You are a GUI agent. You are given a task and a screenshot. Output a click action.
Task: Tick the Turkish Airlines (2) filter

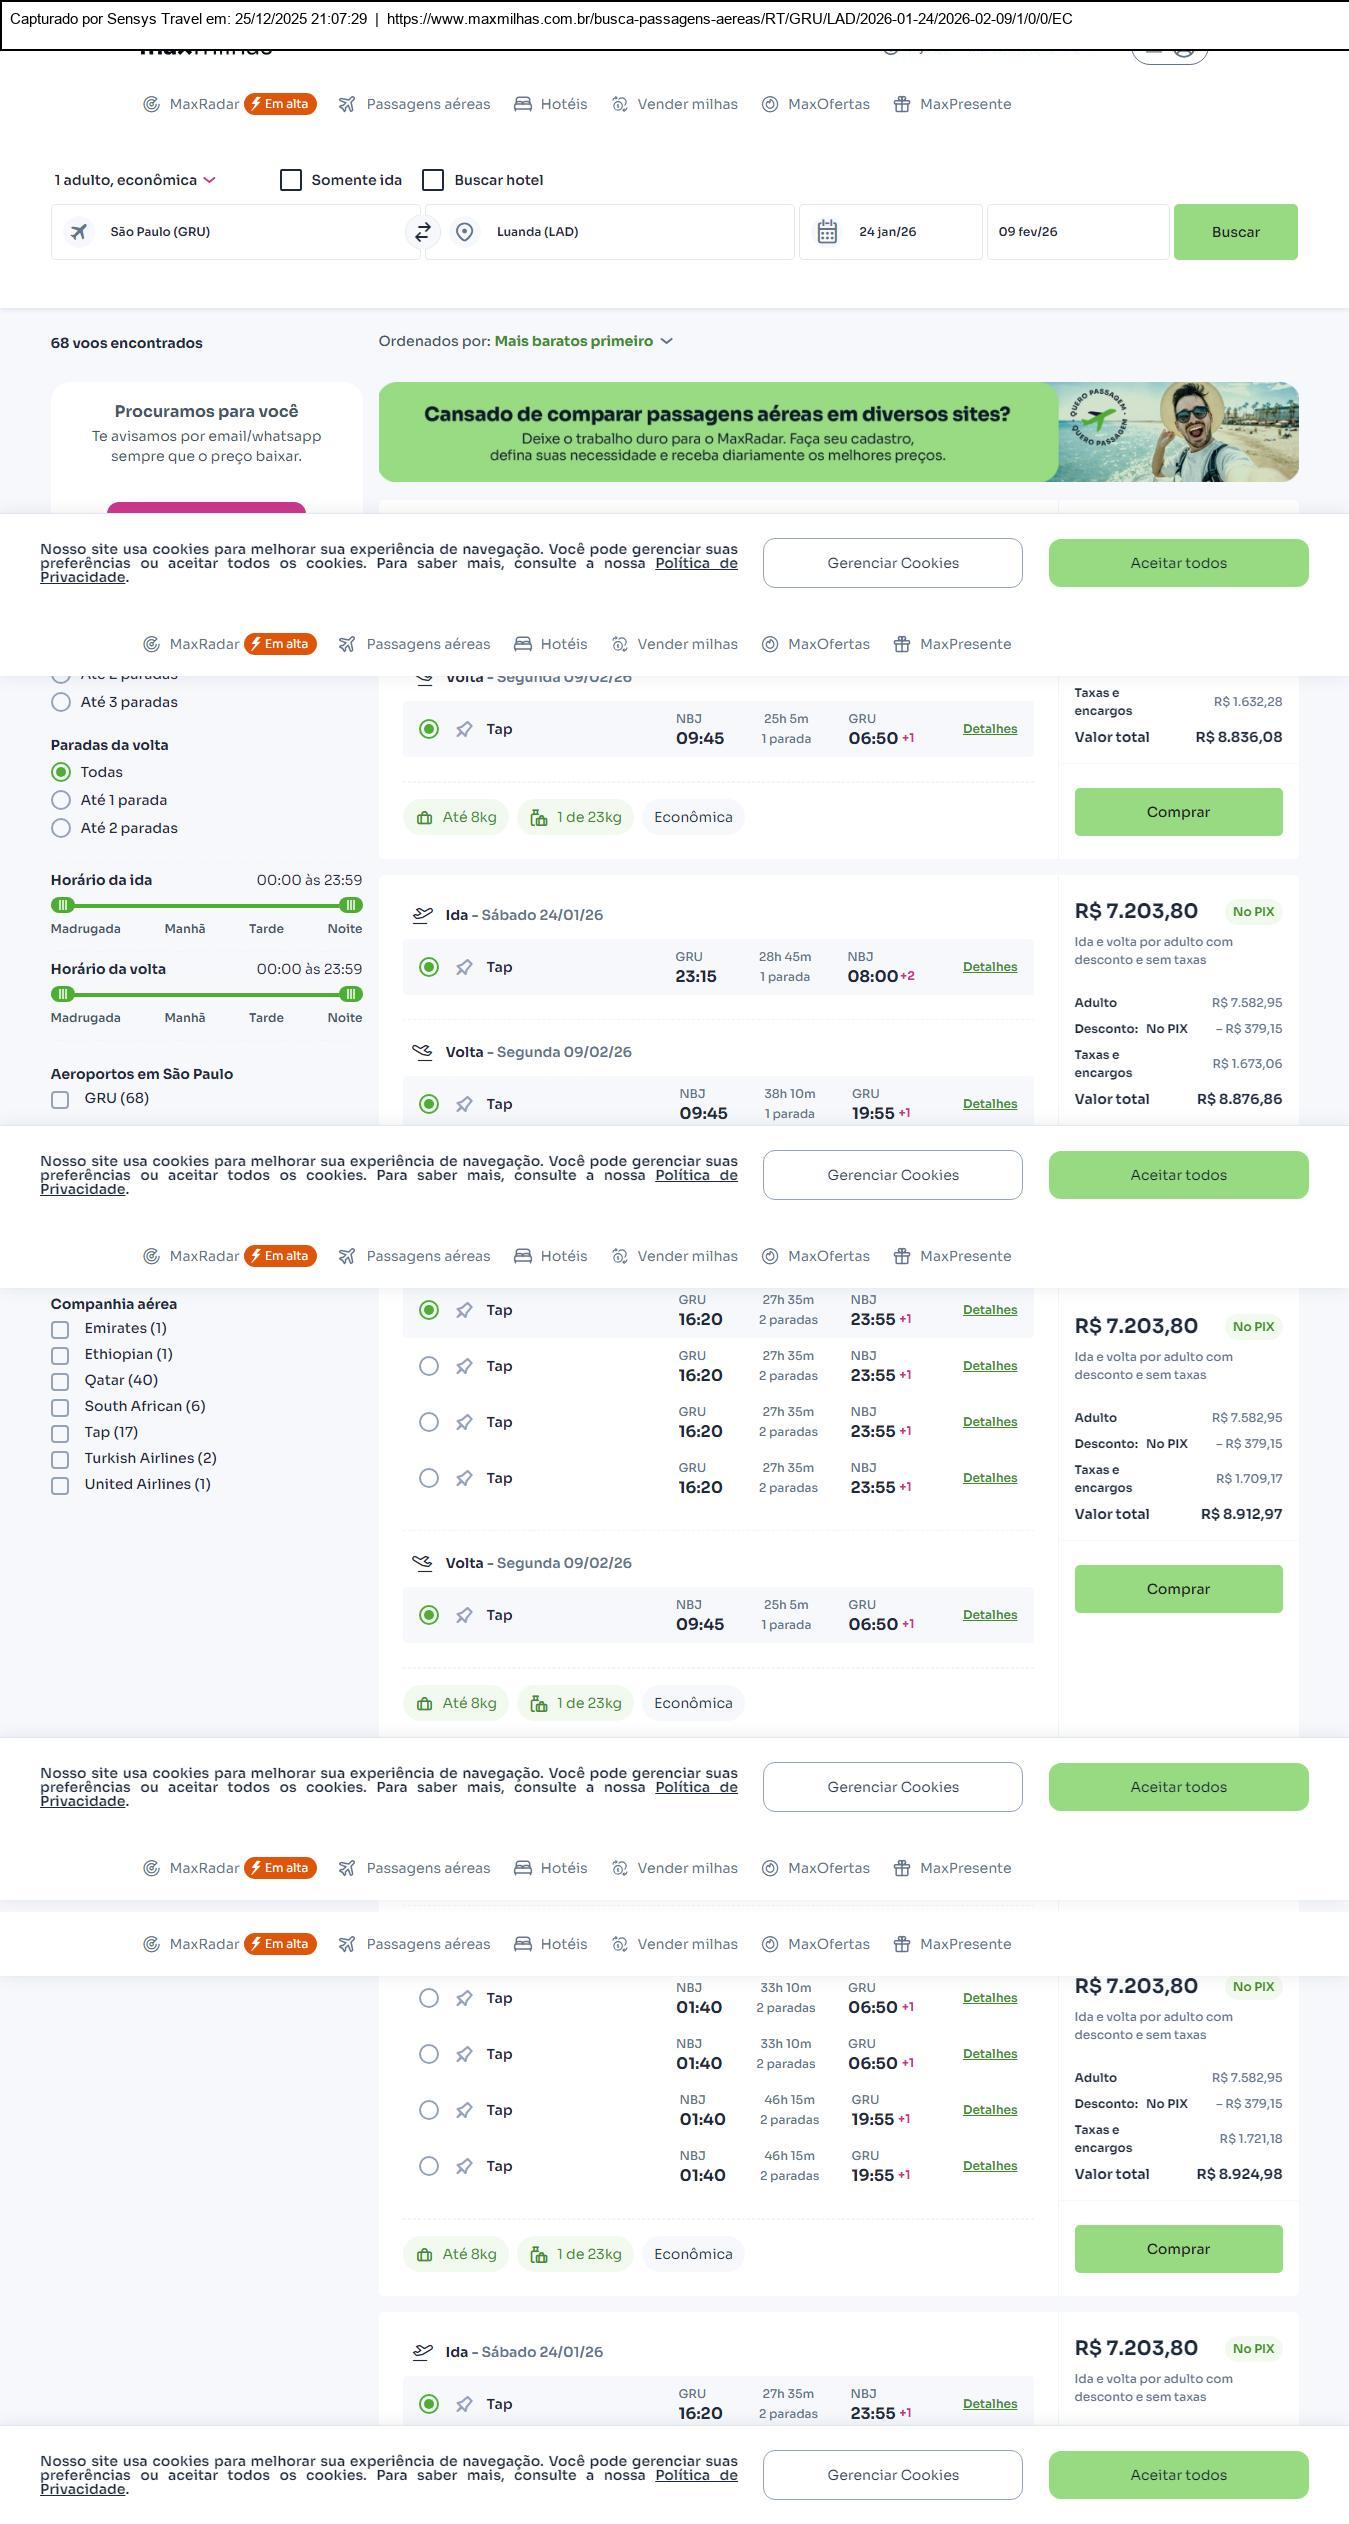click(61, 1459)
